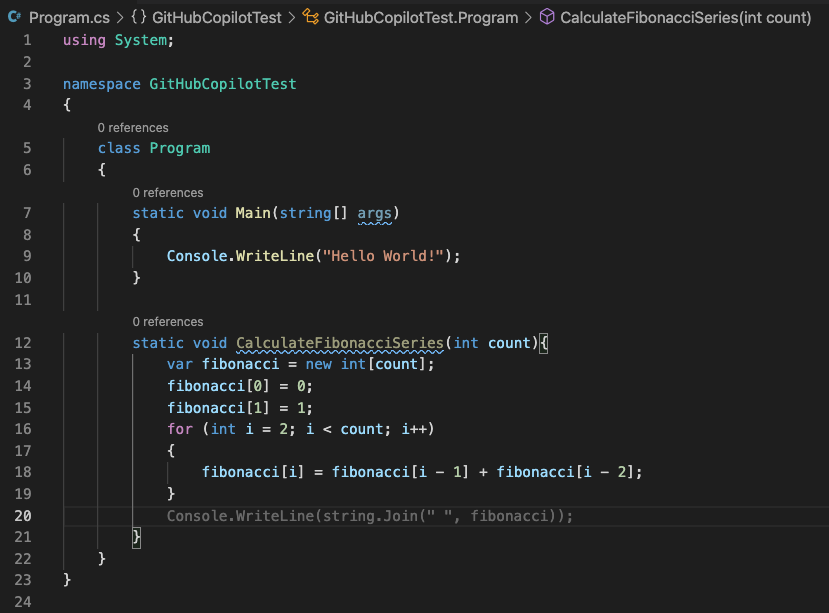Viewport: 829px width, 613px height.
Task: Click the word 'System' on line 1
Action: pyautogui.click(x=141, y=40)
